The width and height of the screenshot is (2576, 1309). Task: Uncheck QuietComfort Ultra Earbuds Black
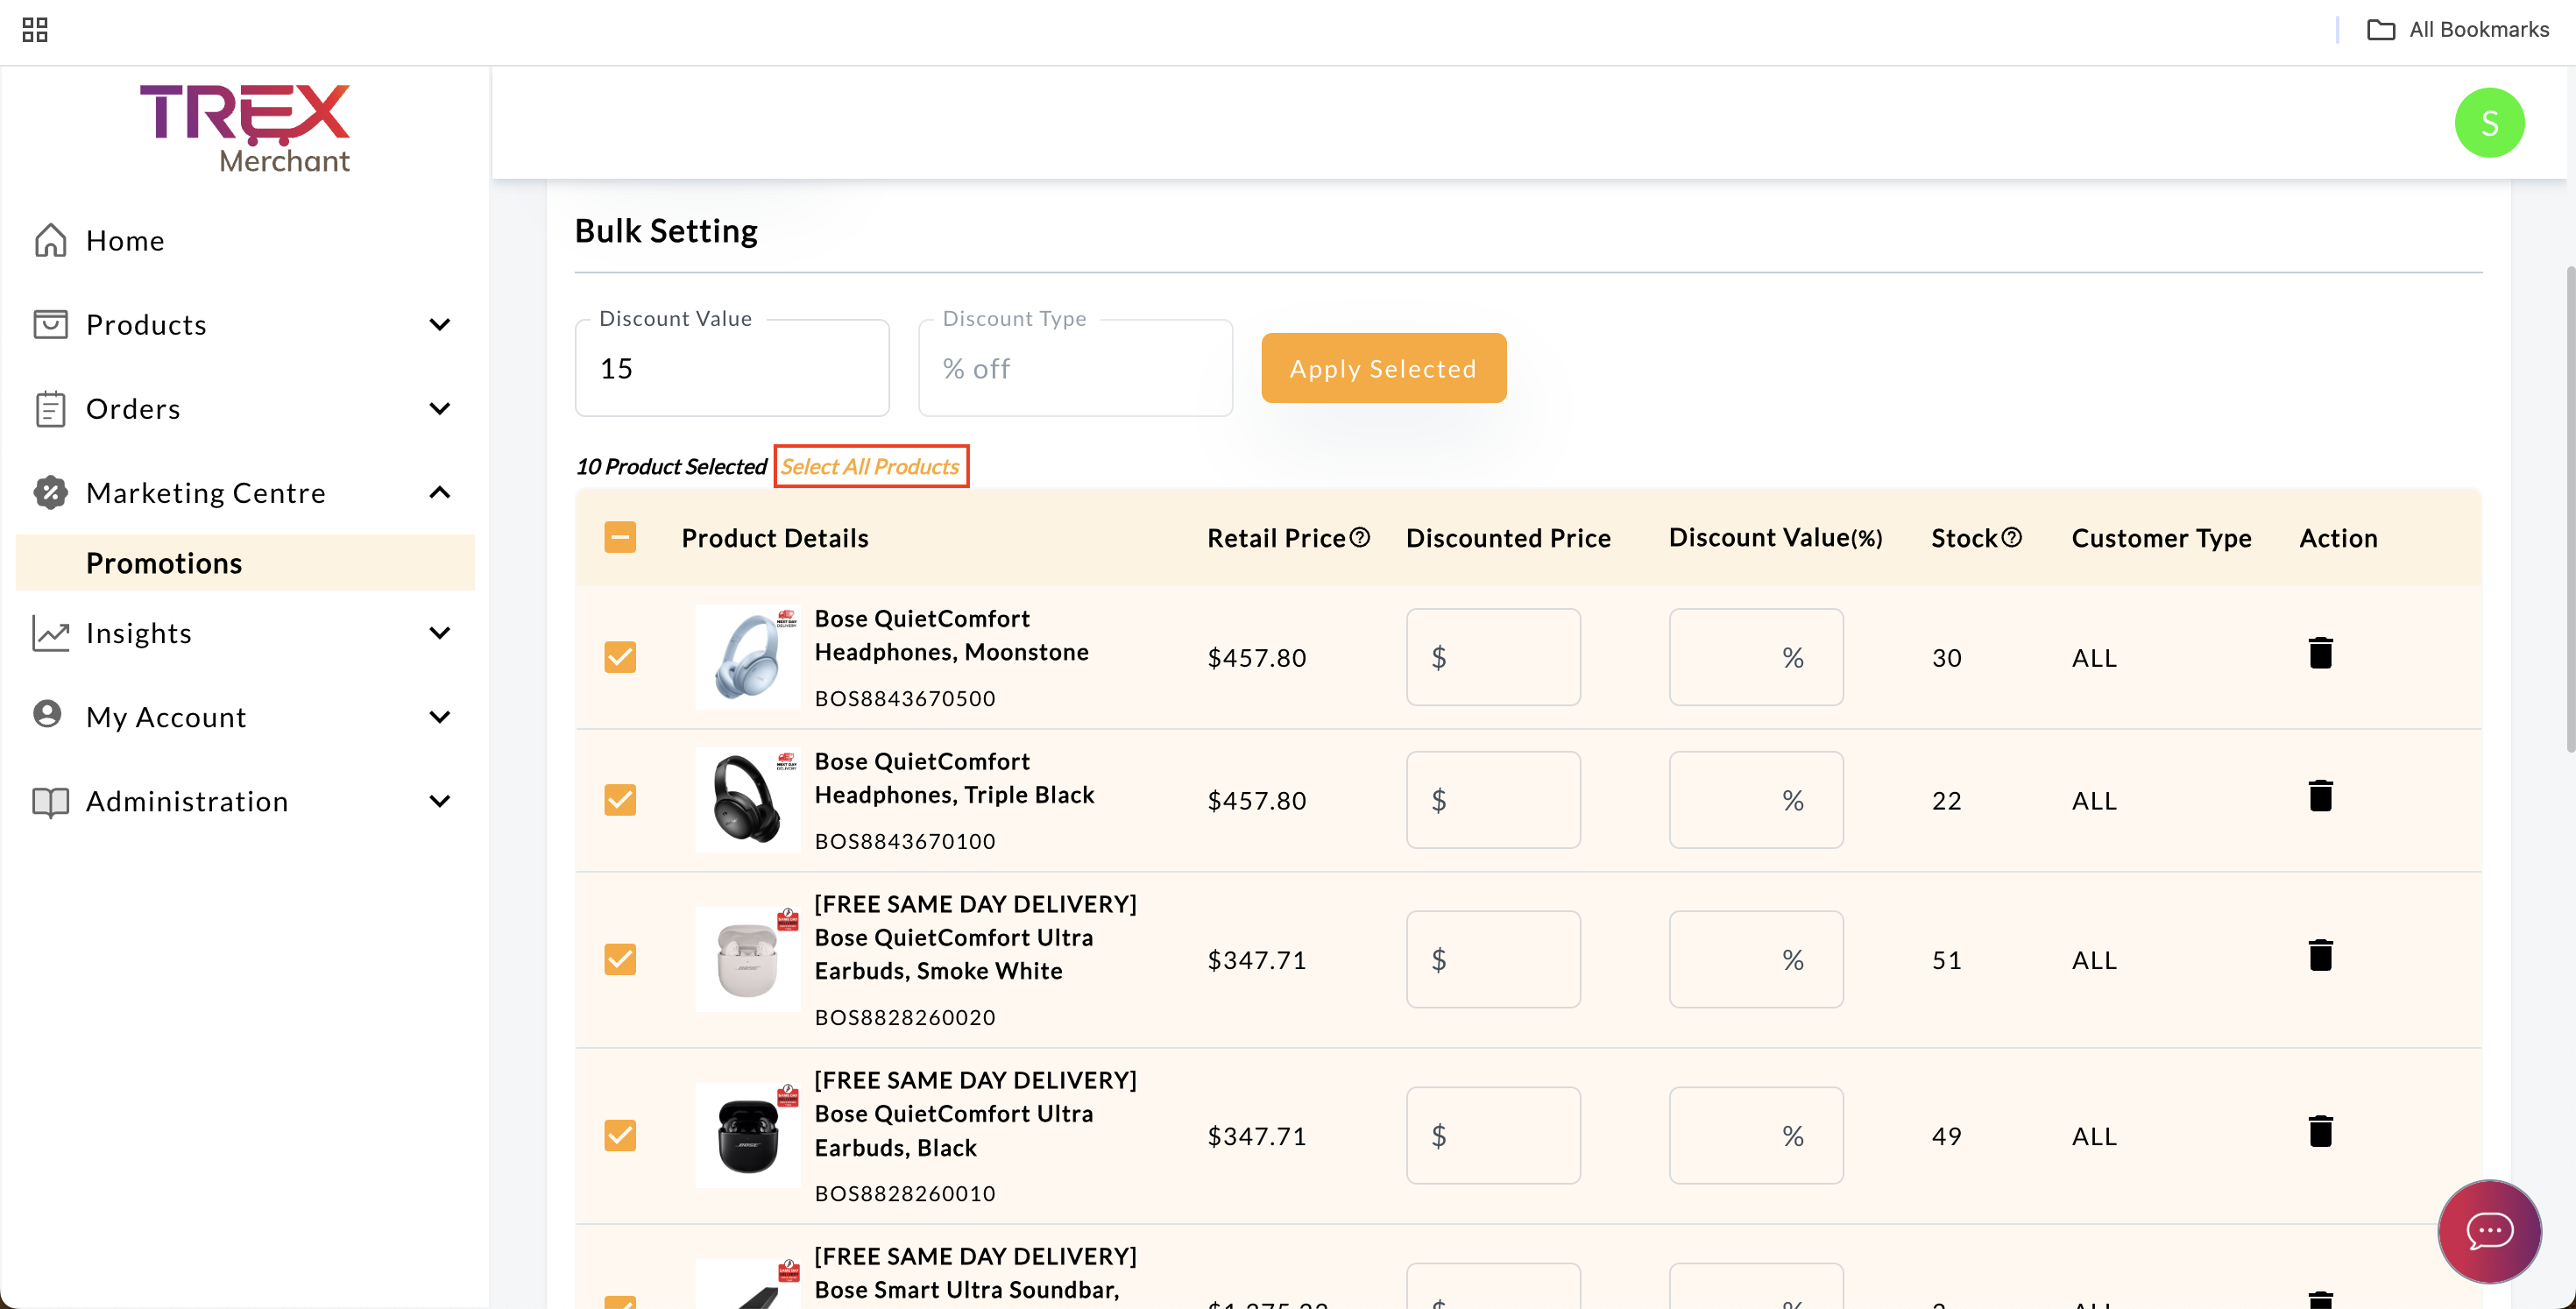tap(620, 1135)
